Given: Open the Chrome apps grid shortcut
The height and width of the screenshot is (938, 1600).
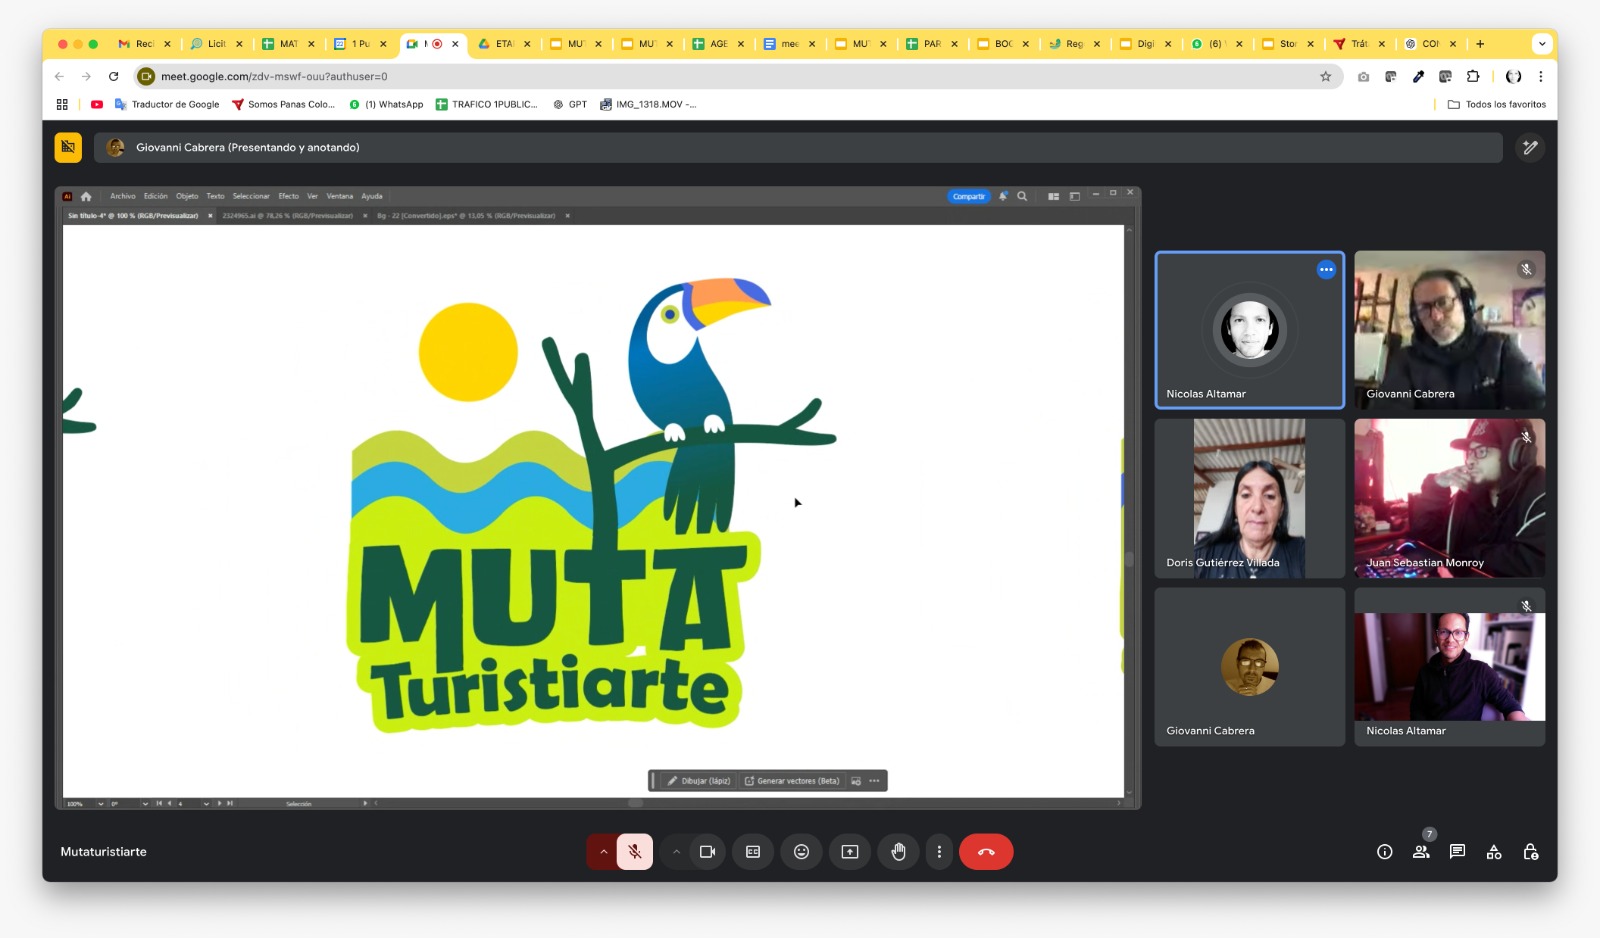Looking at the screenshot, I should [62, 104].
